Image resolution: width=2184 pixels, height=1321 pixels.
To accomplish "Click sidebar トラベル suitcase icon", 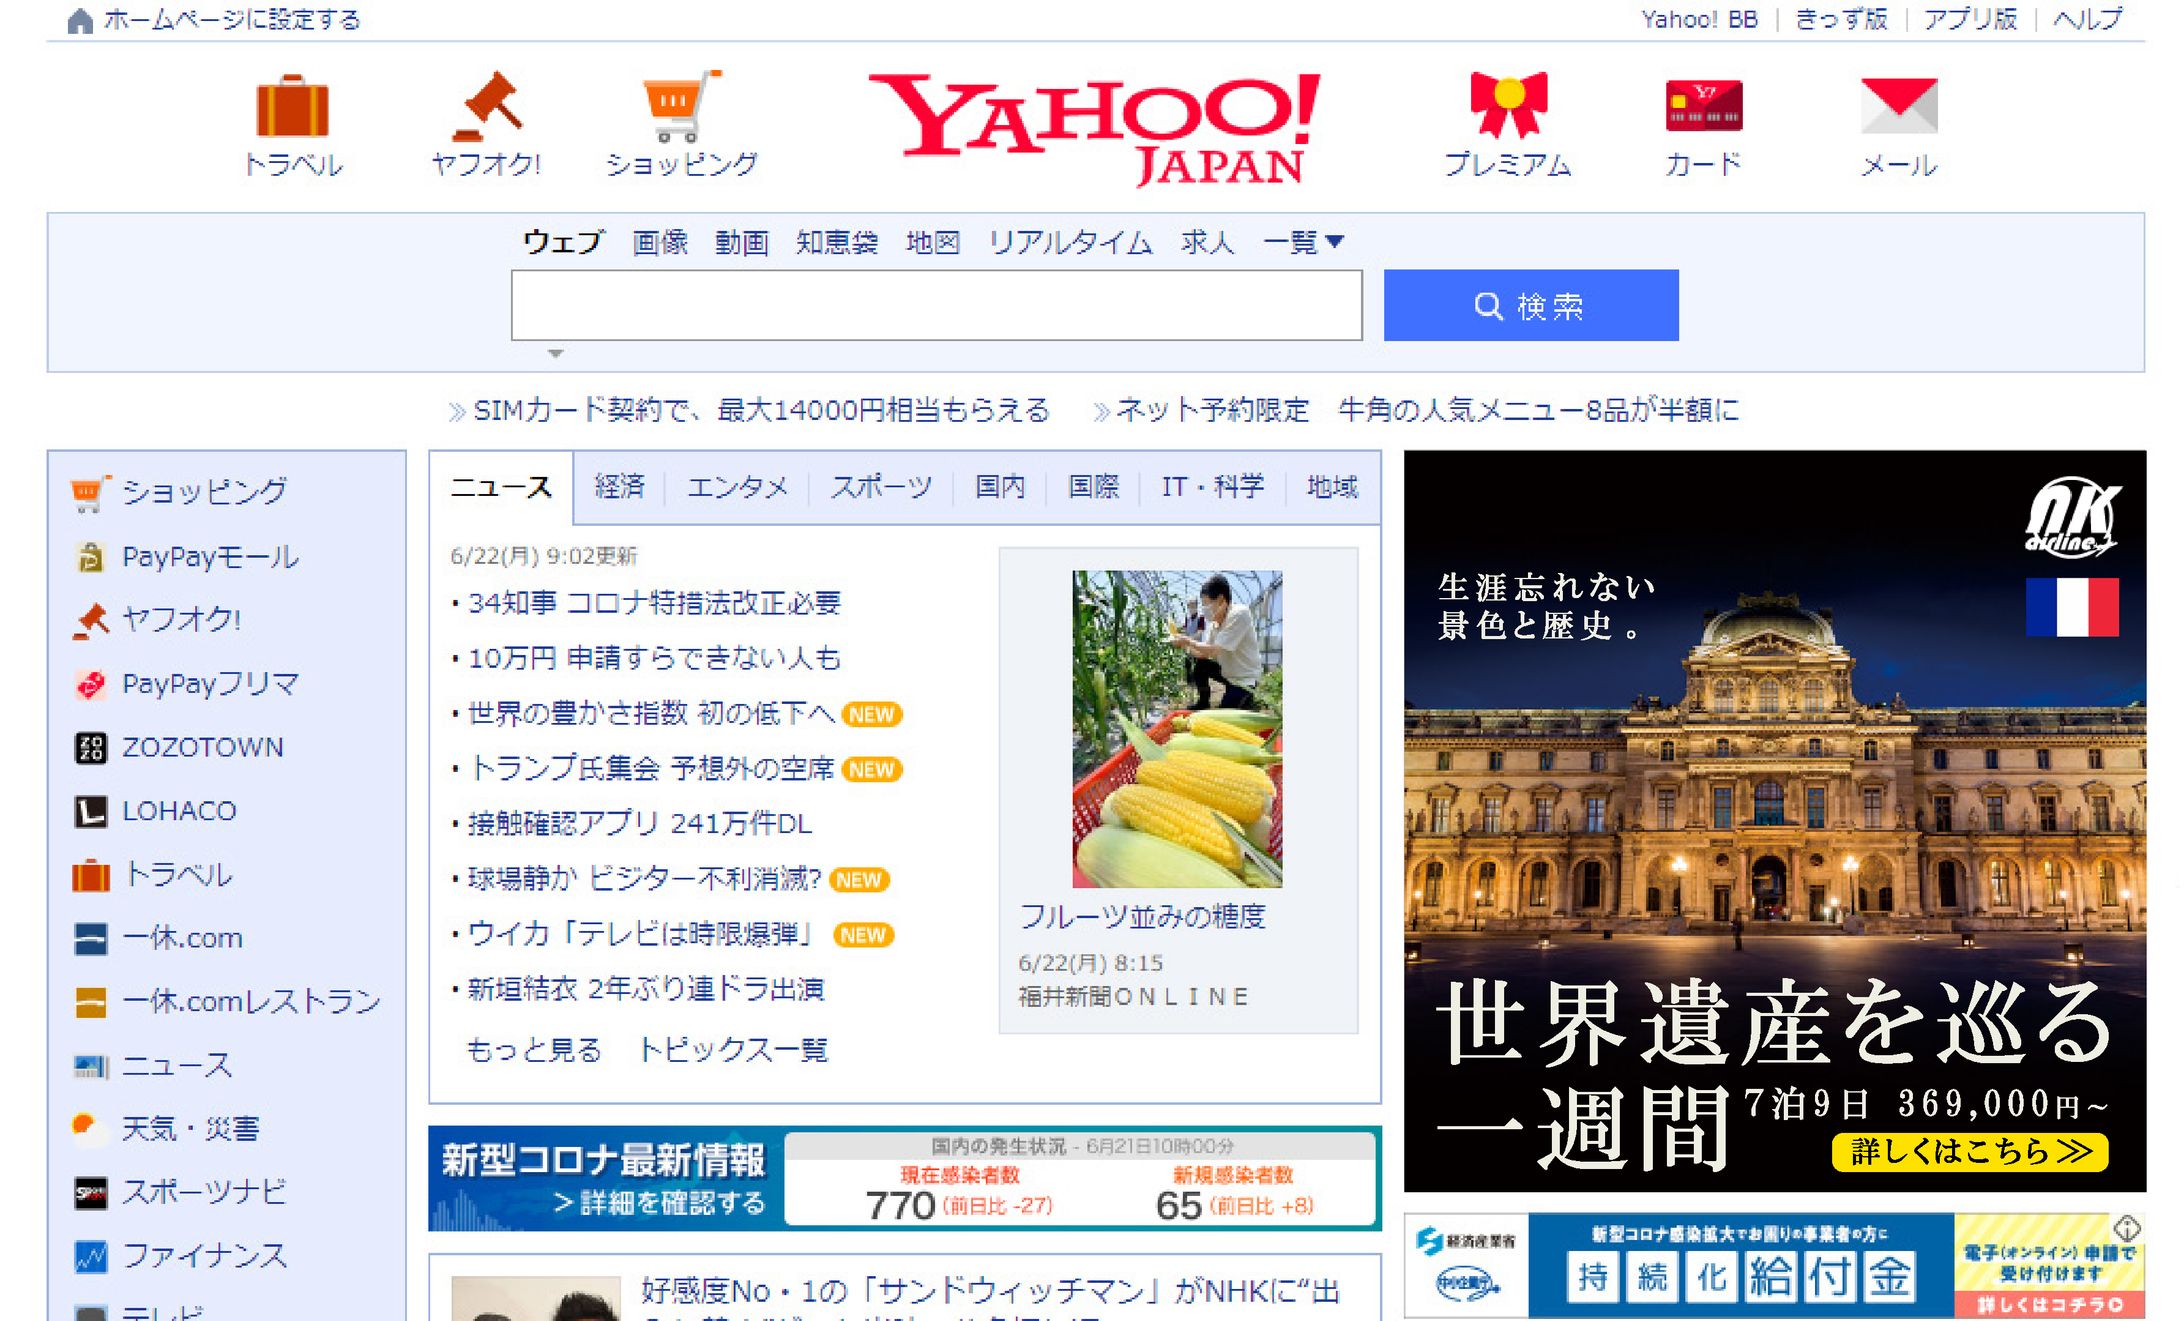I will tap(90, 875).
